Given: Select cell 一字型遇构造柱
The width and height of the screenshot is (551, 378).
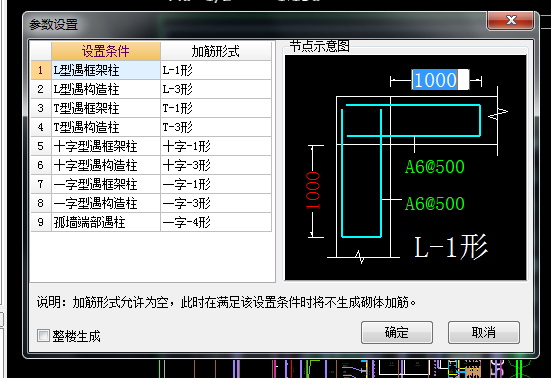Looking at the screenshot, I should point(106,203).
